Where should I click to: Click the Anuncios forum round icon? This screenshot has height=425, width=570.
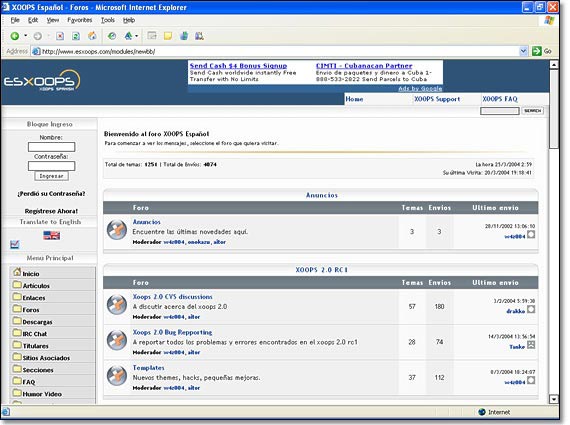pos(117,230)
